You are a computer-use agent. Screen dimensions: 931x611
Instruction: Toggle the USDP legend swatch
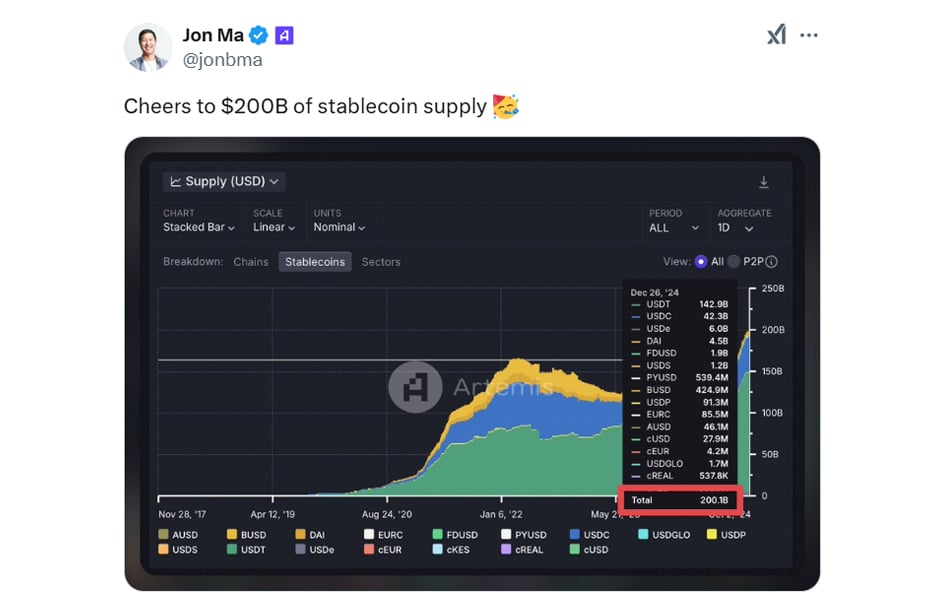tap(712, 534)
